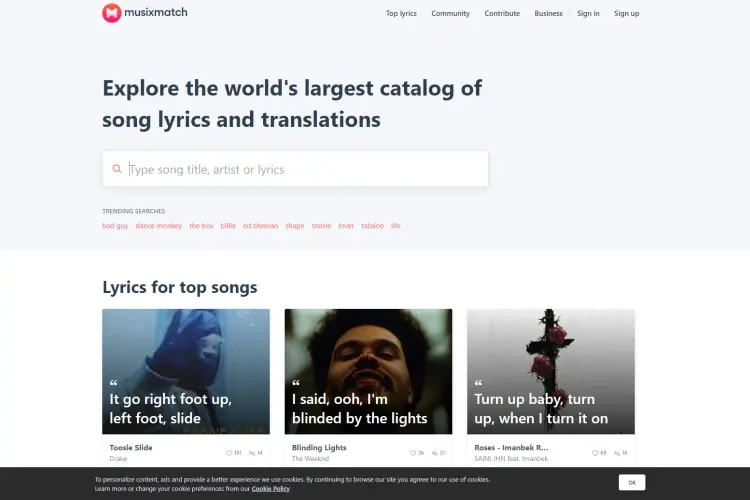Open the Contribute page
The image size is (750, 500).
click(x=502, y=13)
